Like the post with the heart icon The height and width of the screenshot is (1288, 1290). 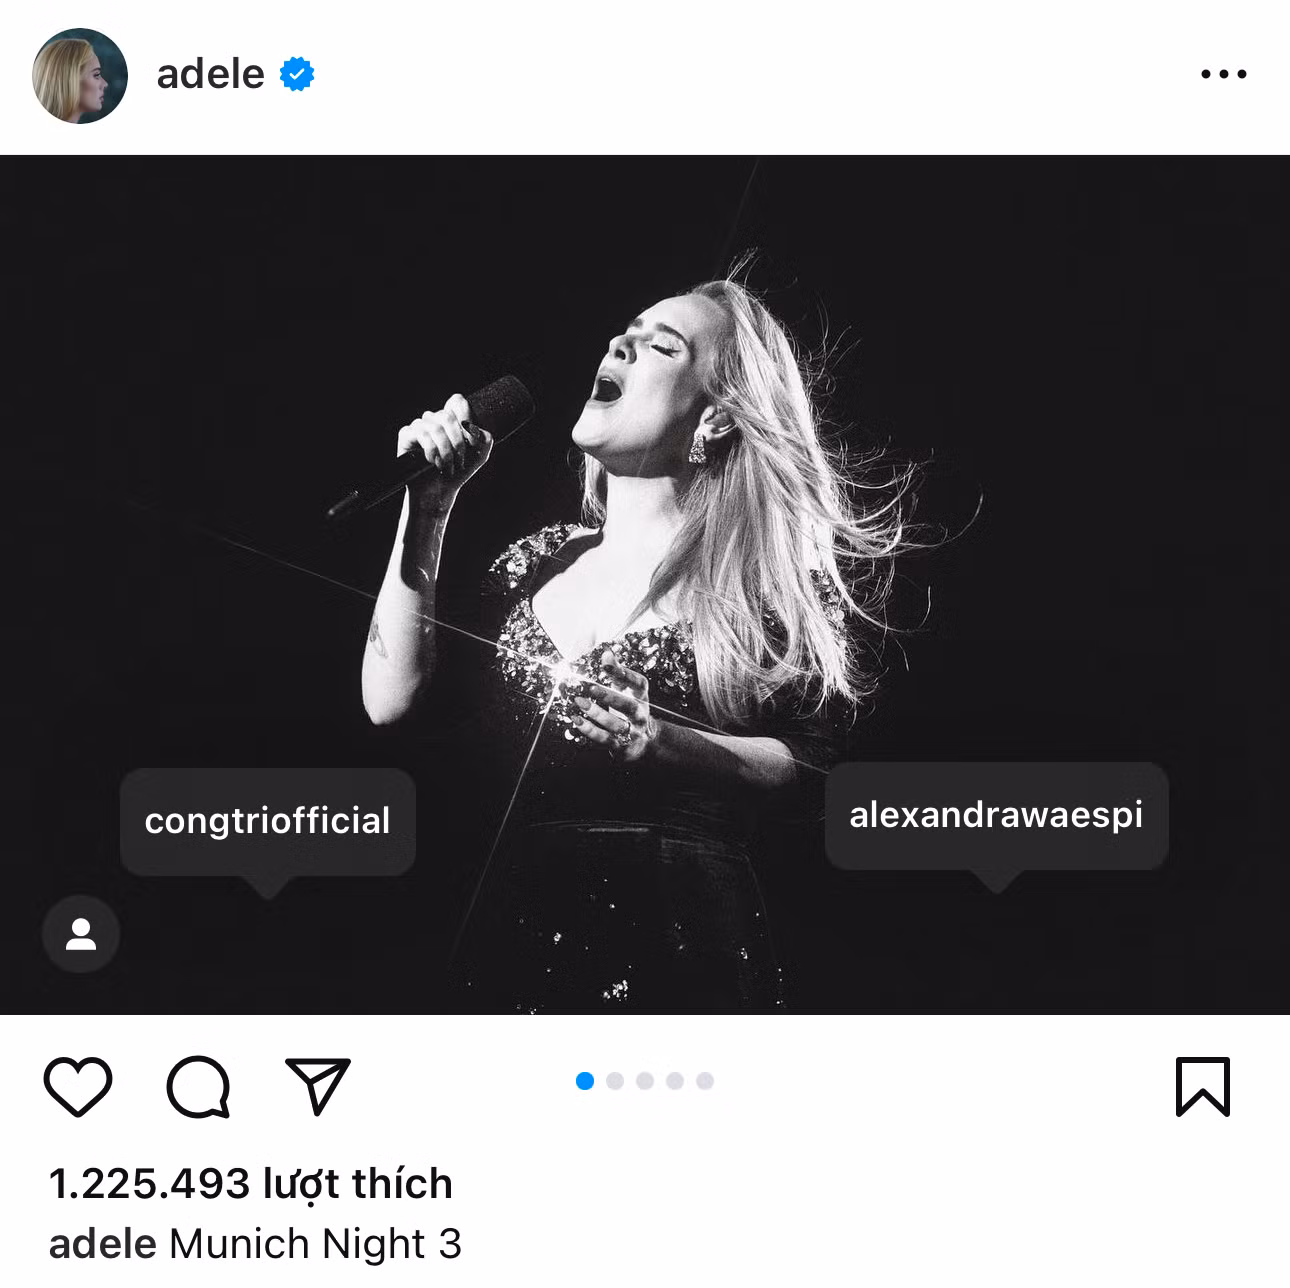coord(78,1086)
